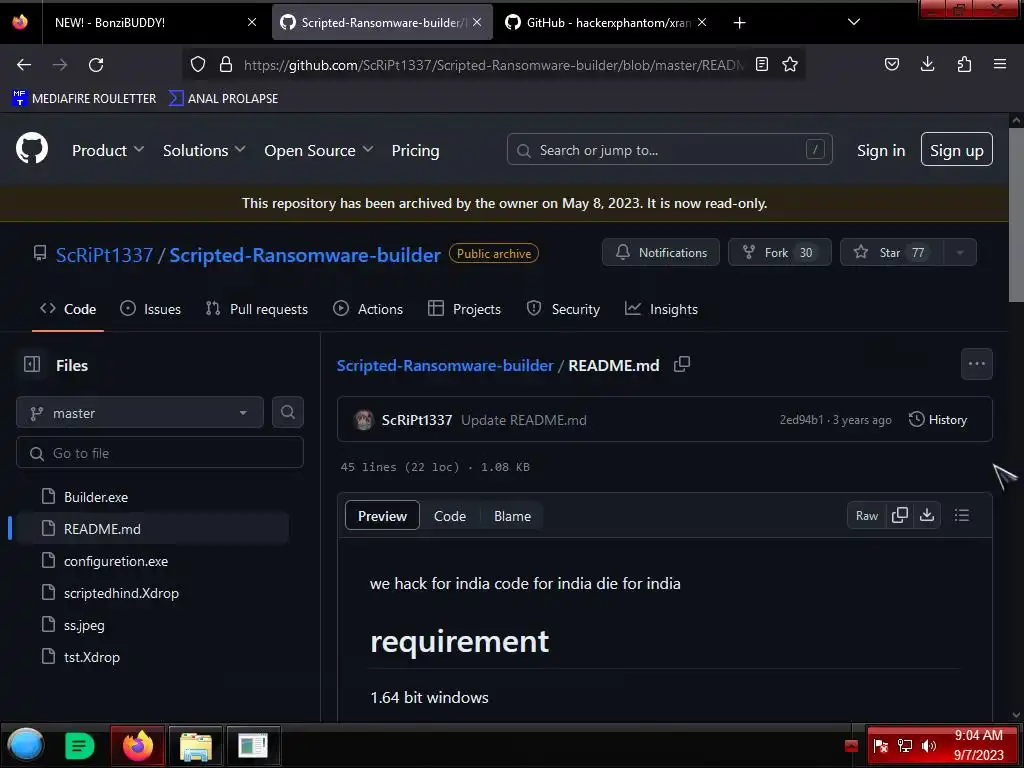This screenshot has width=1024, height=768.
Task: Open the Actions tab
Action: [368, 309]
